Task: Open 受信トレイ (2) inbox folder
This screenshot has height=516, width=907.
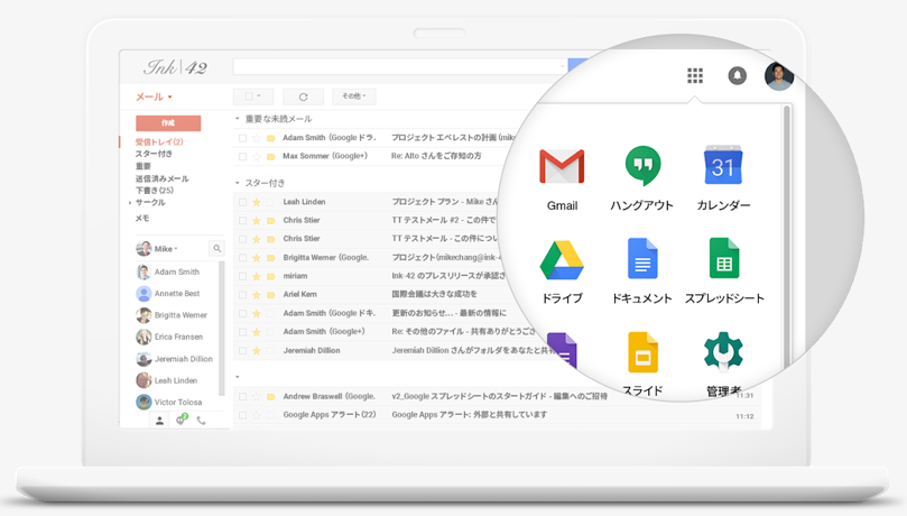Action: coord(159,142)
